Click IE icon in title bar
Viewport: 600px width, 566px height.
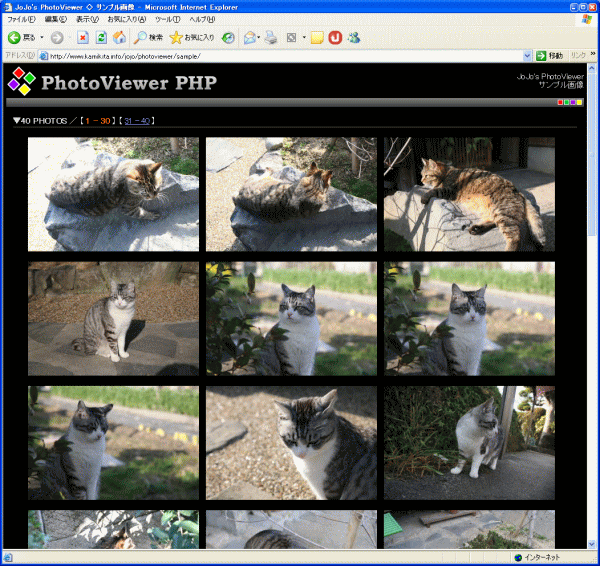[7, 7]
